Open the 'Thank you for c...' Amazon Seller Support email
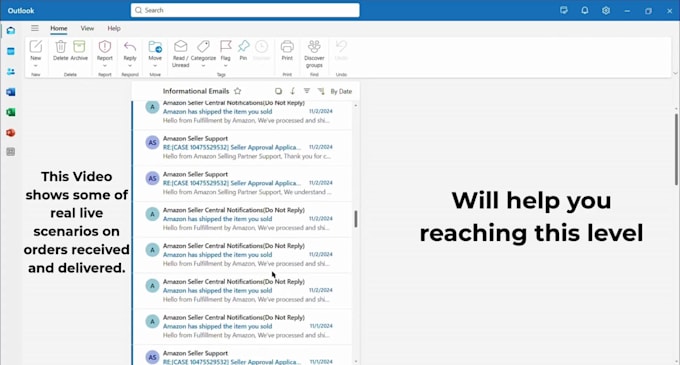The height and width of the screenshot is (365, 680). point(242,147)
